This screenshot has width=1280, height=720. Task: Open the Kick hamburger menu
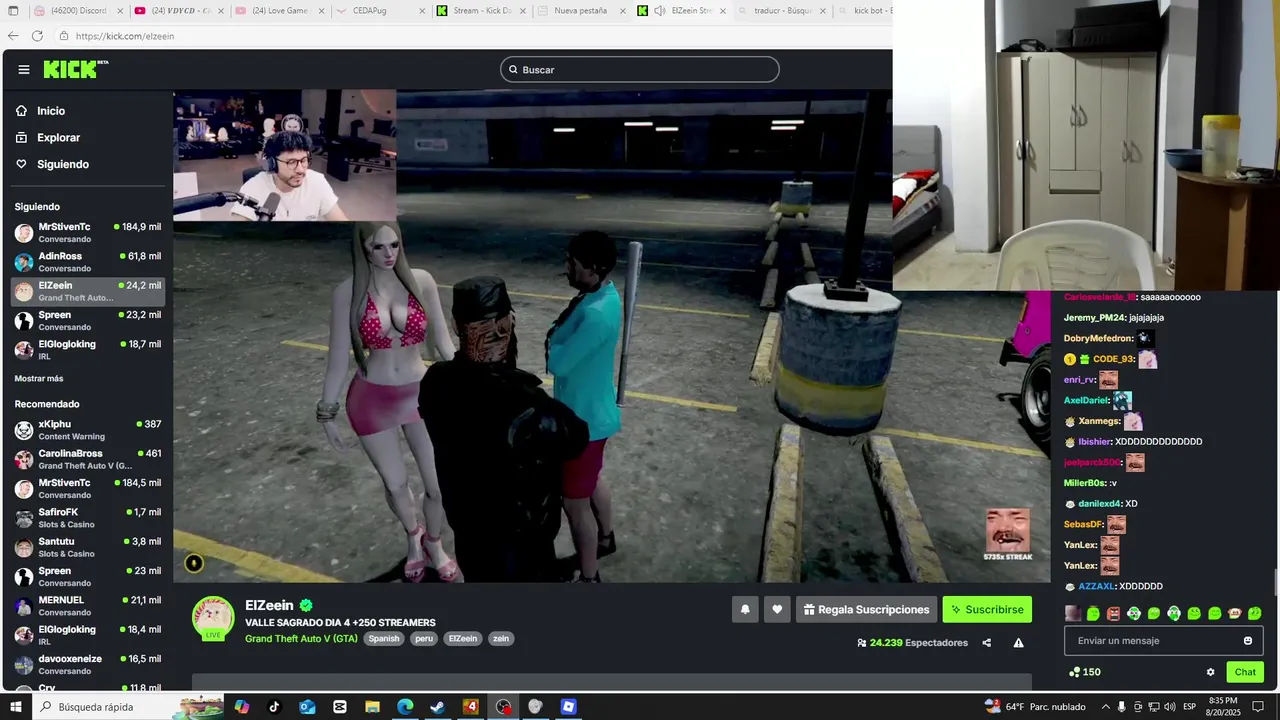coord(24,70)
